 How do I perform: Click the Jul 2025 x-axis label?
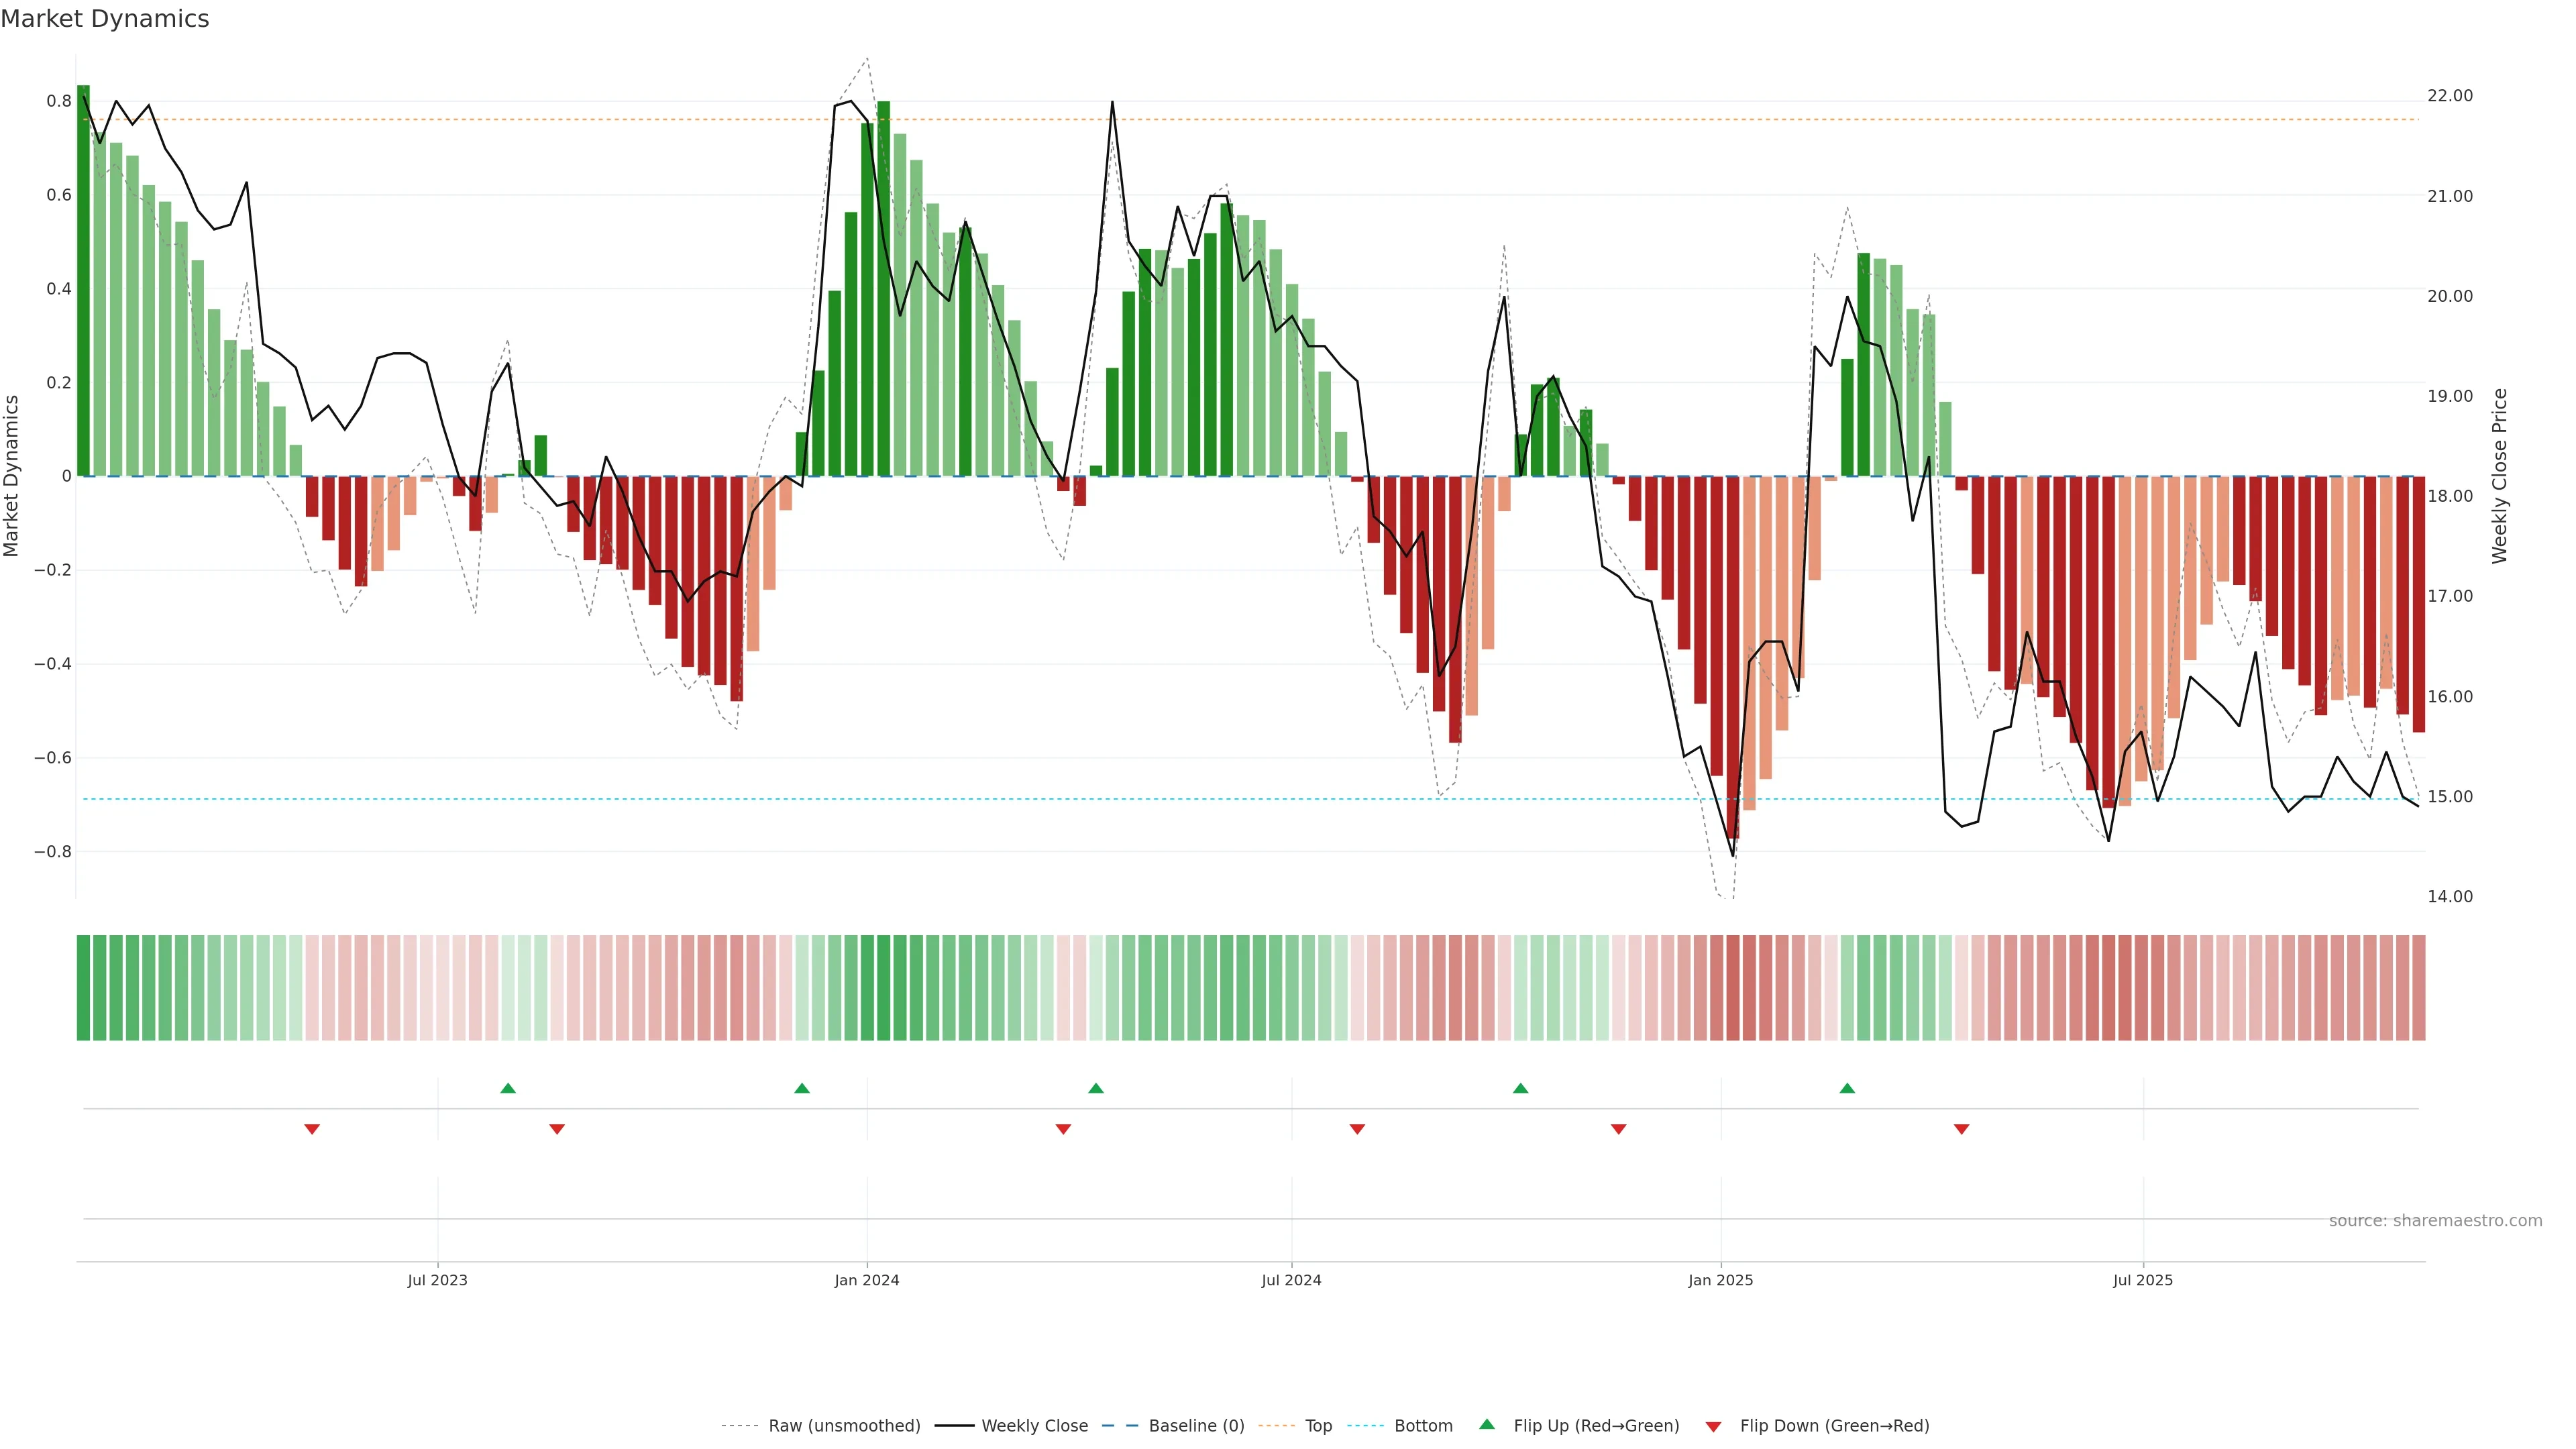tap(2142, 1280)
